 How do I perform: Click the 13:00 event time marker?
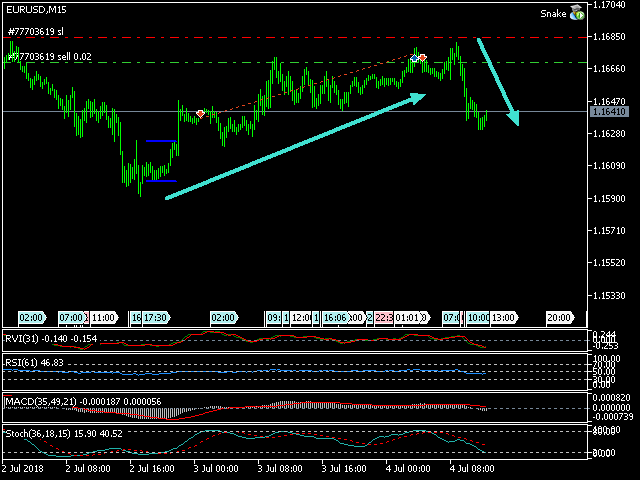pos(504,318)
